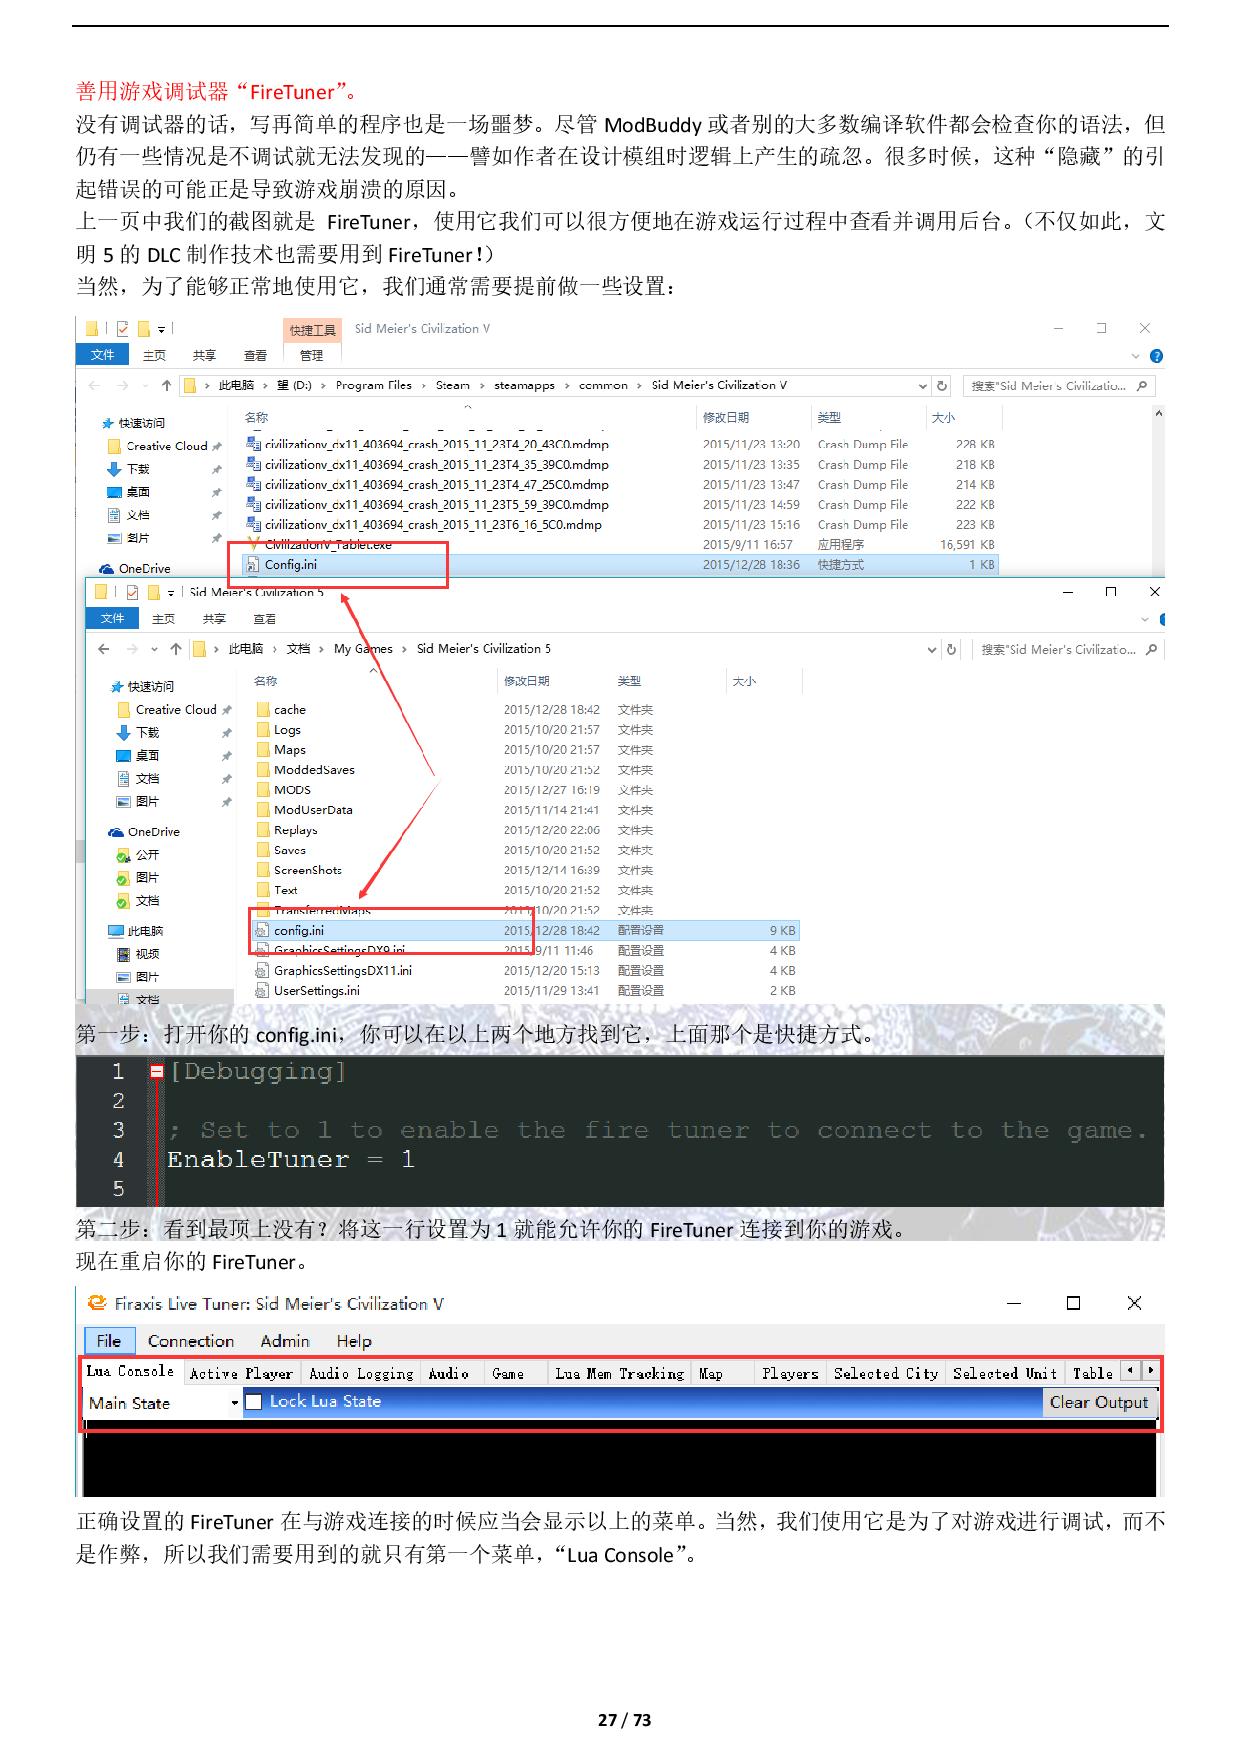Screen dimensions: 1240x1754
Task: Click My Games in the lower address breadcrumb
Action: [363, 649]
